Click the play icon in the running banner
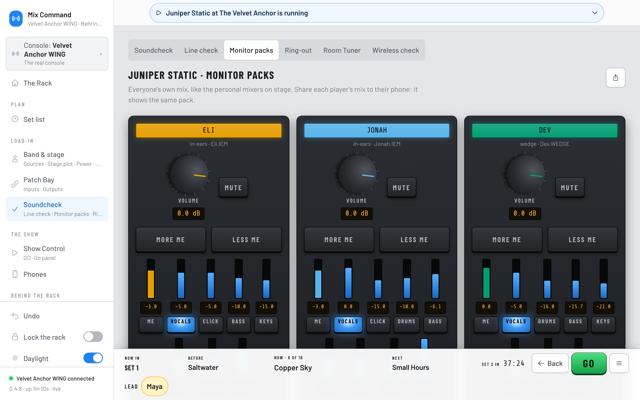 point(159,13)
